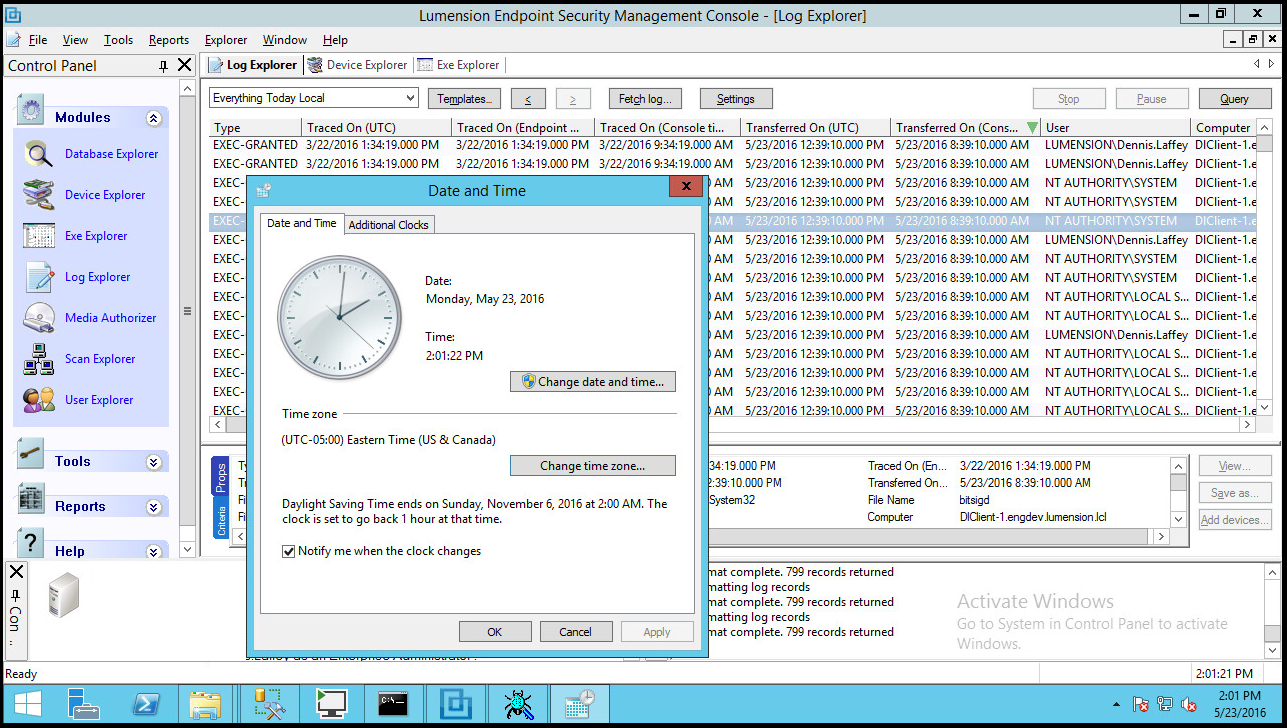Open the muted volume icon in system tray
The width and height of the screenshot is (1287, 728).
click(x=1190, y=703)
